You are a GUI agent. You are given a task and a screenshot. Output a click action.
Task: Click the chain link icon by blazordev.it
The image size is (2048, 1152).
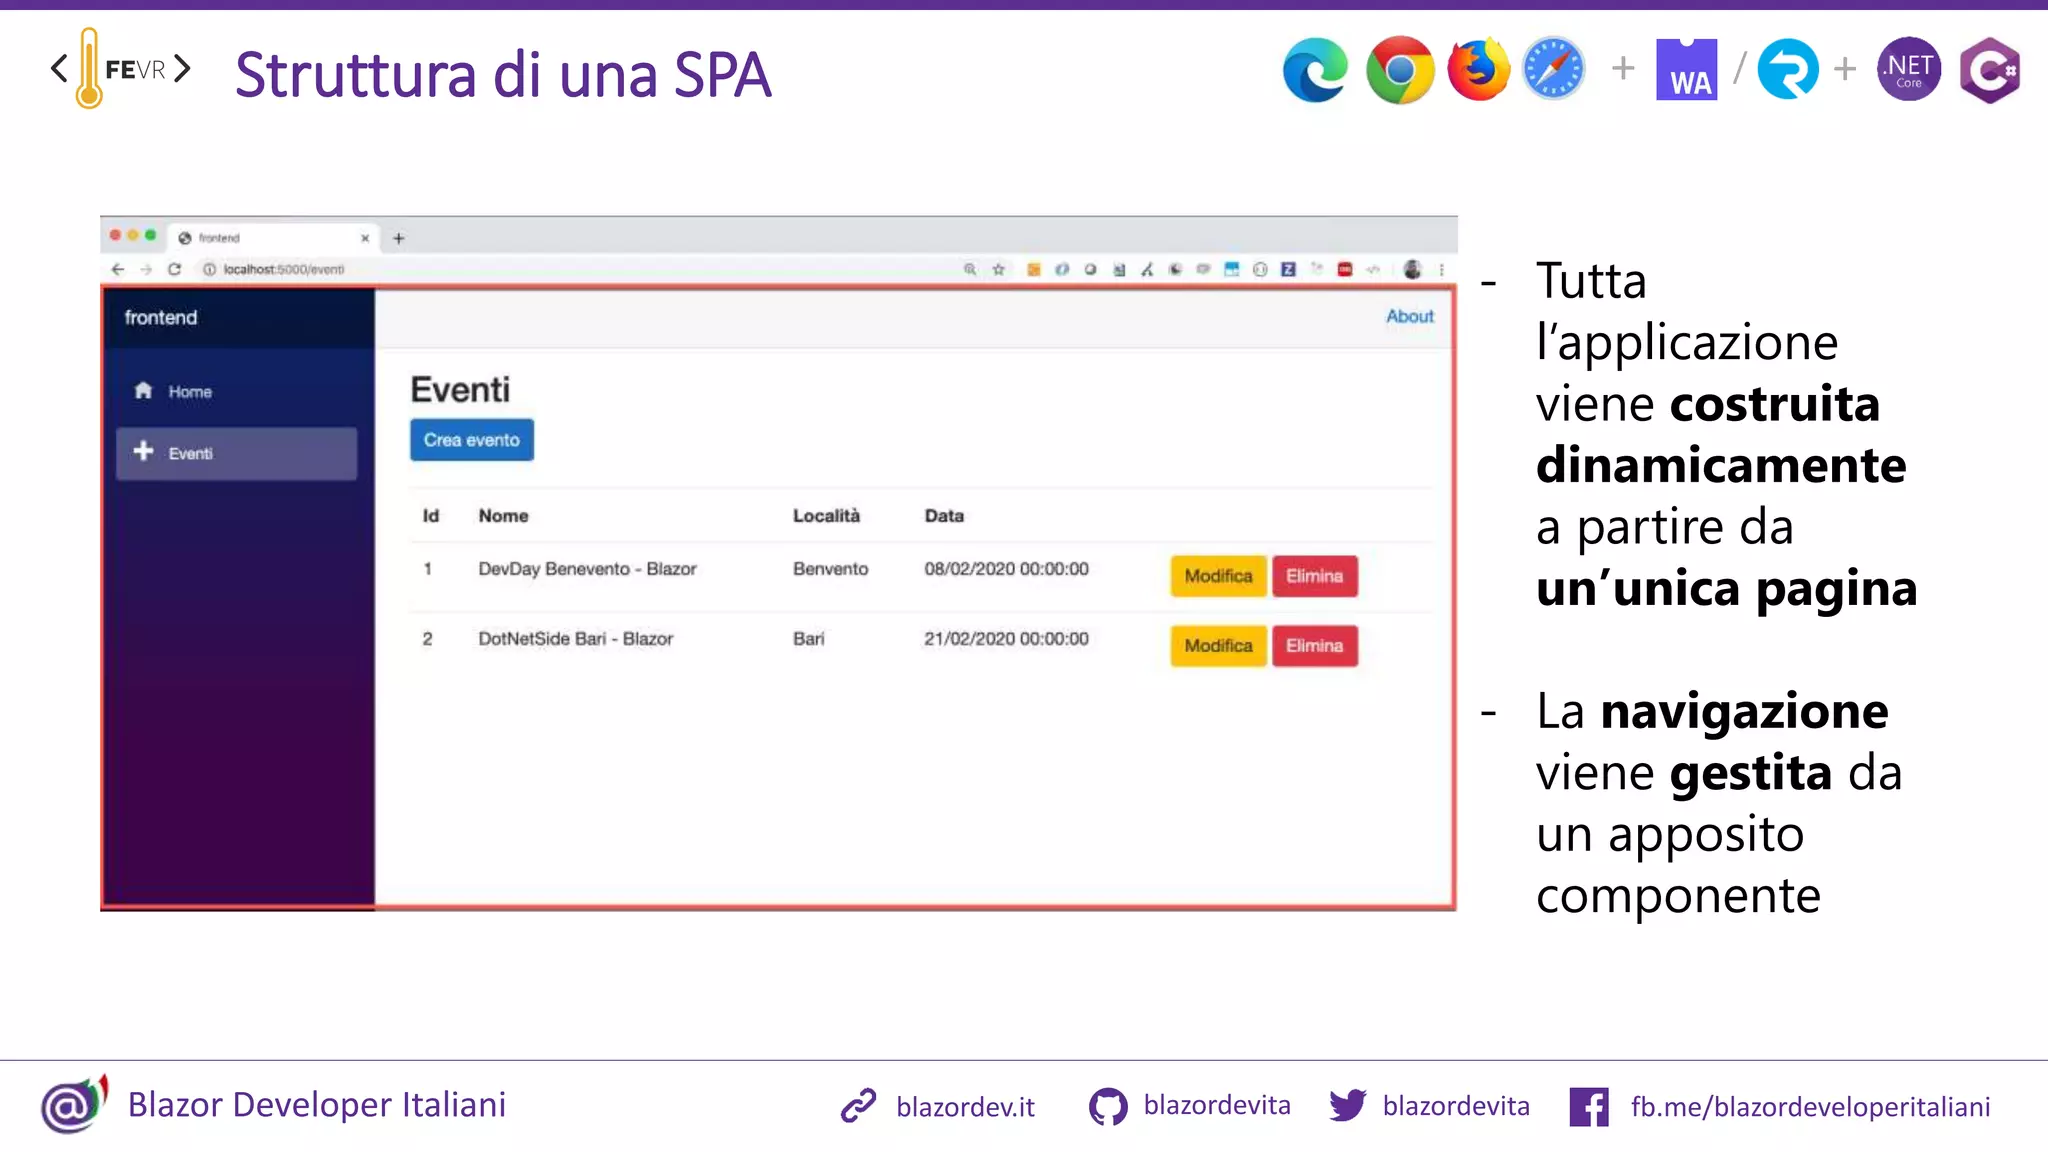[858, 1106]
